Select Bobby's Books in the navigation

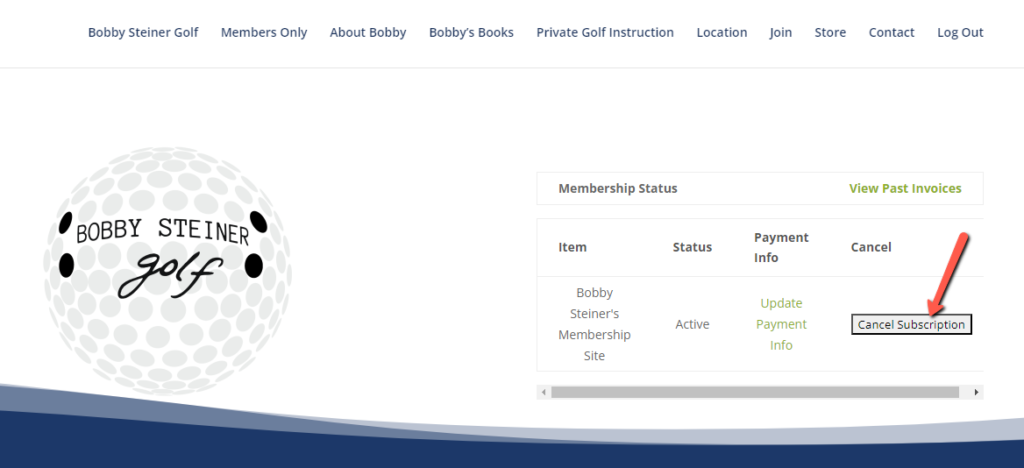[x=471, y=32]
